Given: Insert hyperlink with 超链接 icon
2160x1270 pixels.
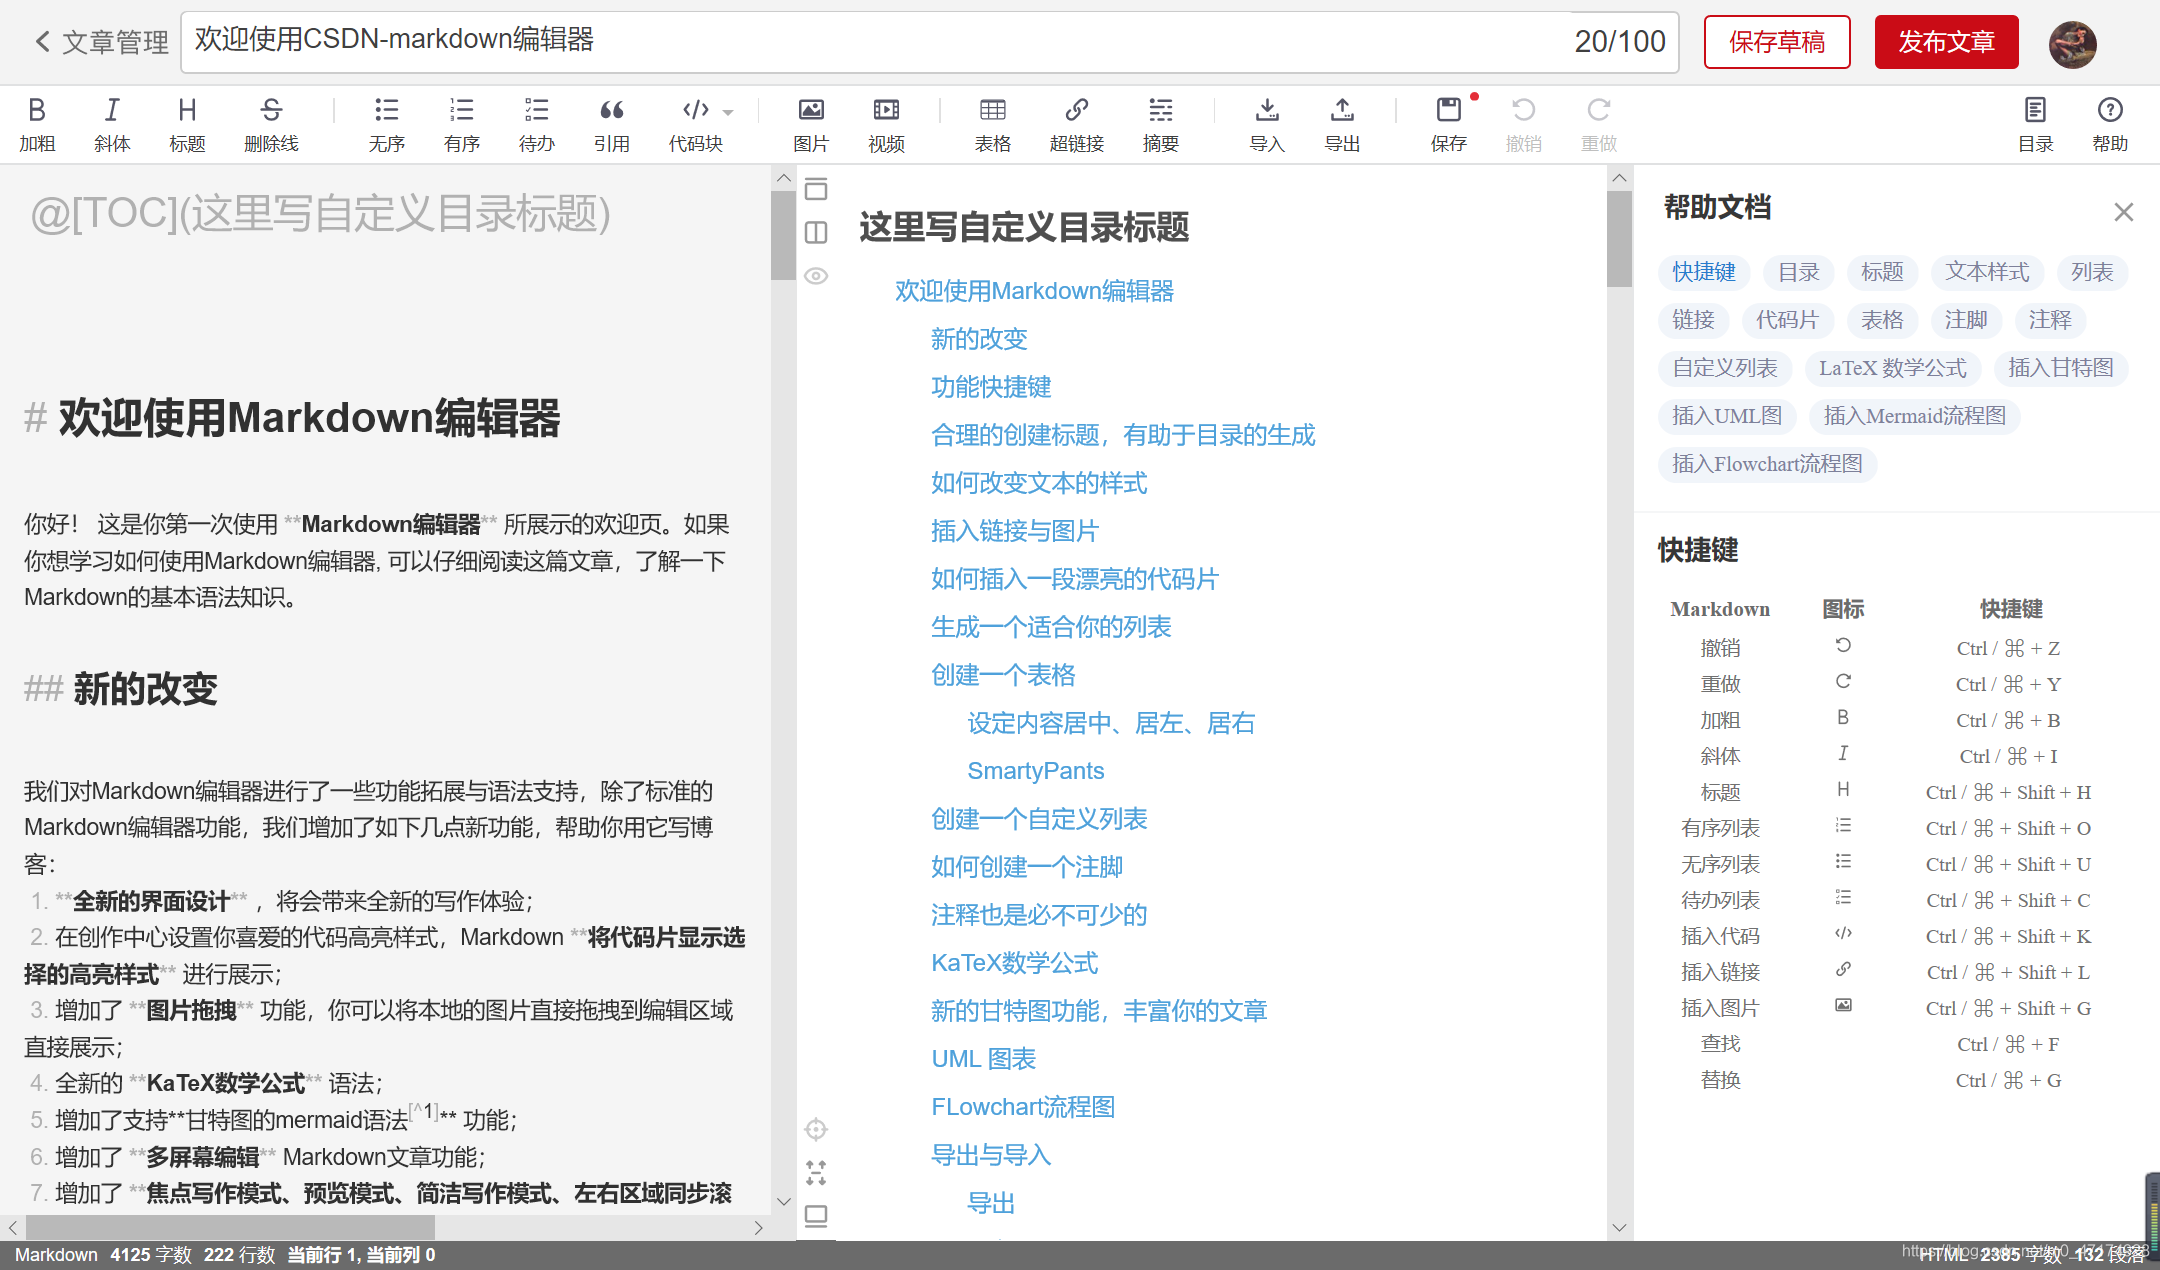Looking at the screenshot, I should pyautogui.click(x=1076, y=124).
